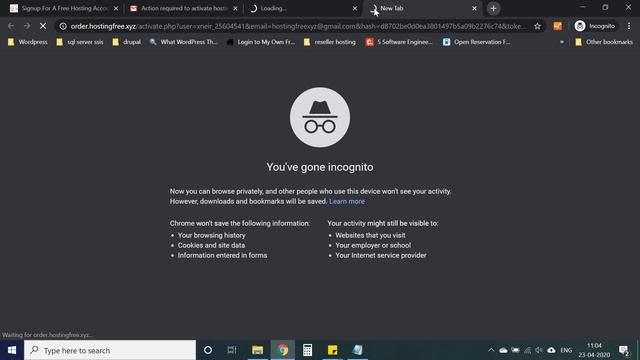Minimize the Chrome window
Screen dimensions: 640x360
point(582,7)
